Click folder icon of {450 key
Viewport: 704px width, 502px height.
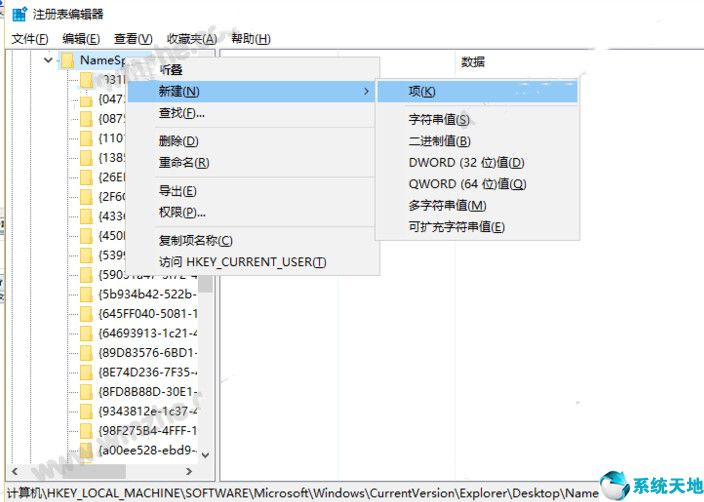86,236
